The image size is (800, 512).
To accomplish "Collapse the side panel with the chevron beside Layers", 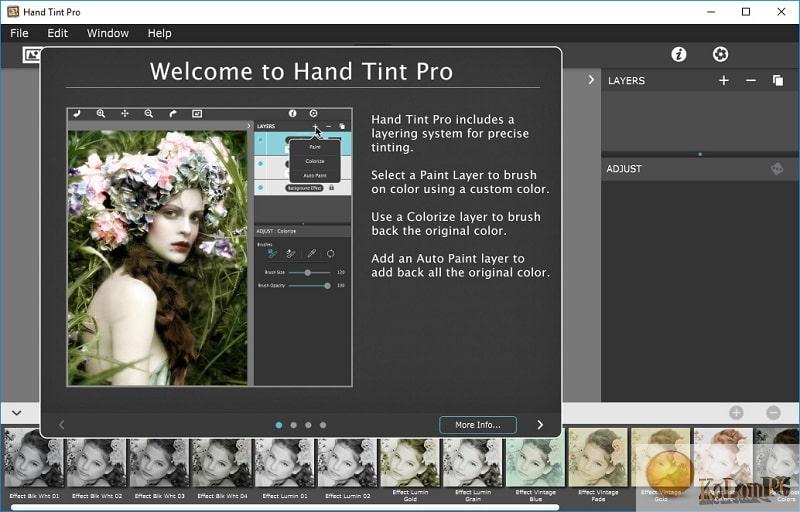I will (x=591, y=80).
